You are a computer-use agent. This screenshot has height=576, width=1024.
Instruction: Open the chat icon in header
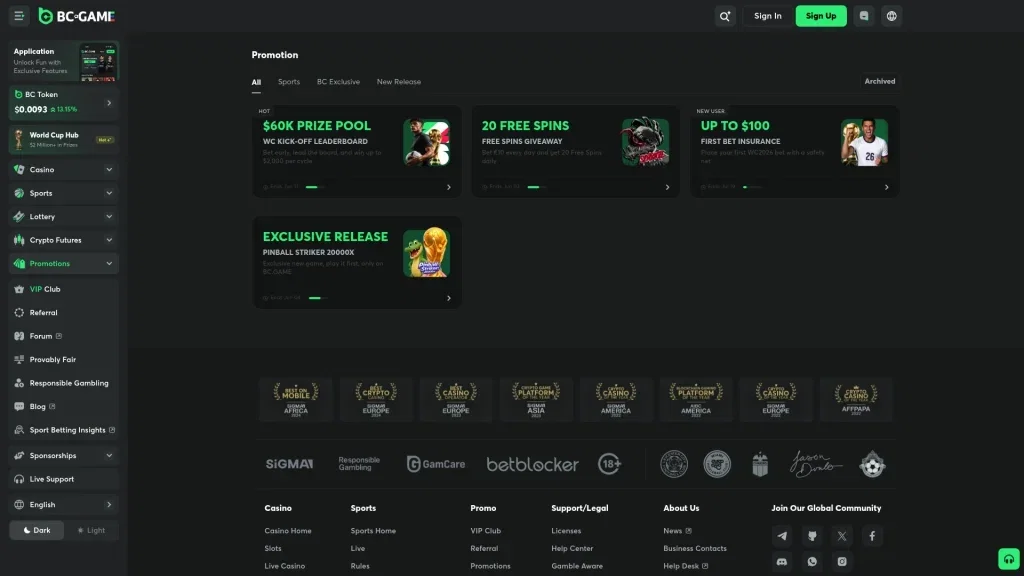(x=864, y=16)
